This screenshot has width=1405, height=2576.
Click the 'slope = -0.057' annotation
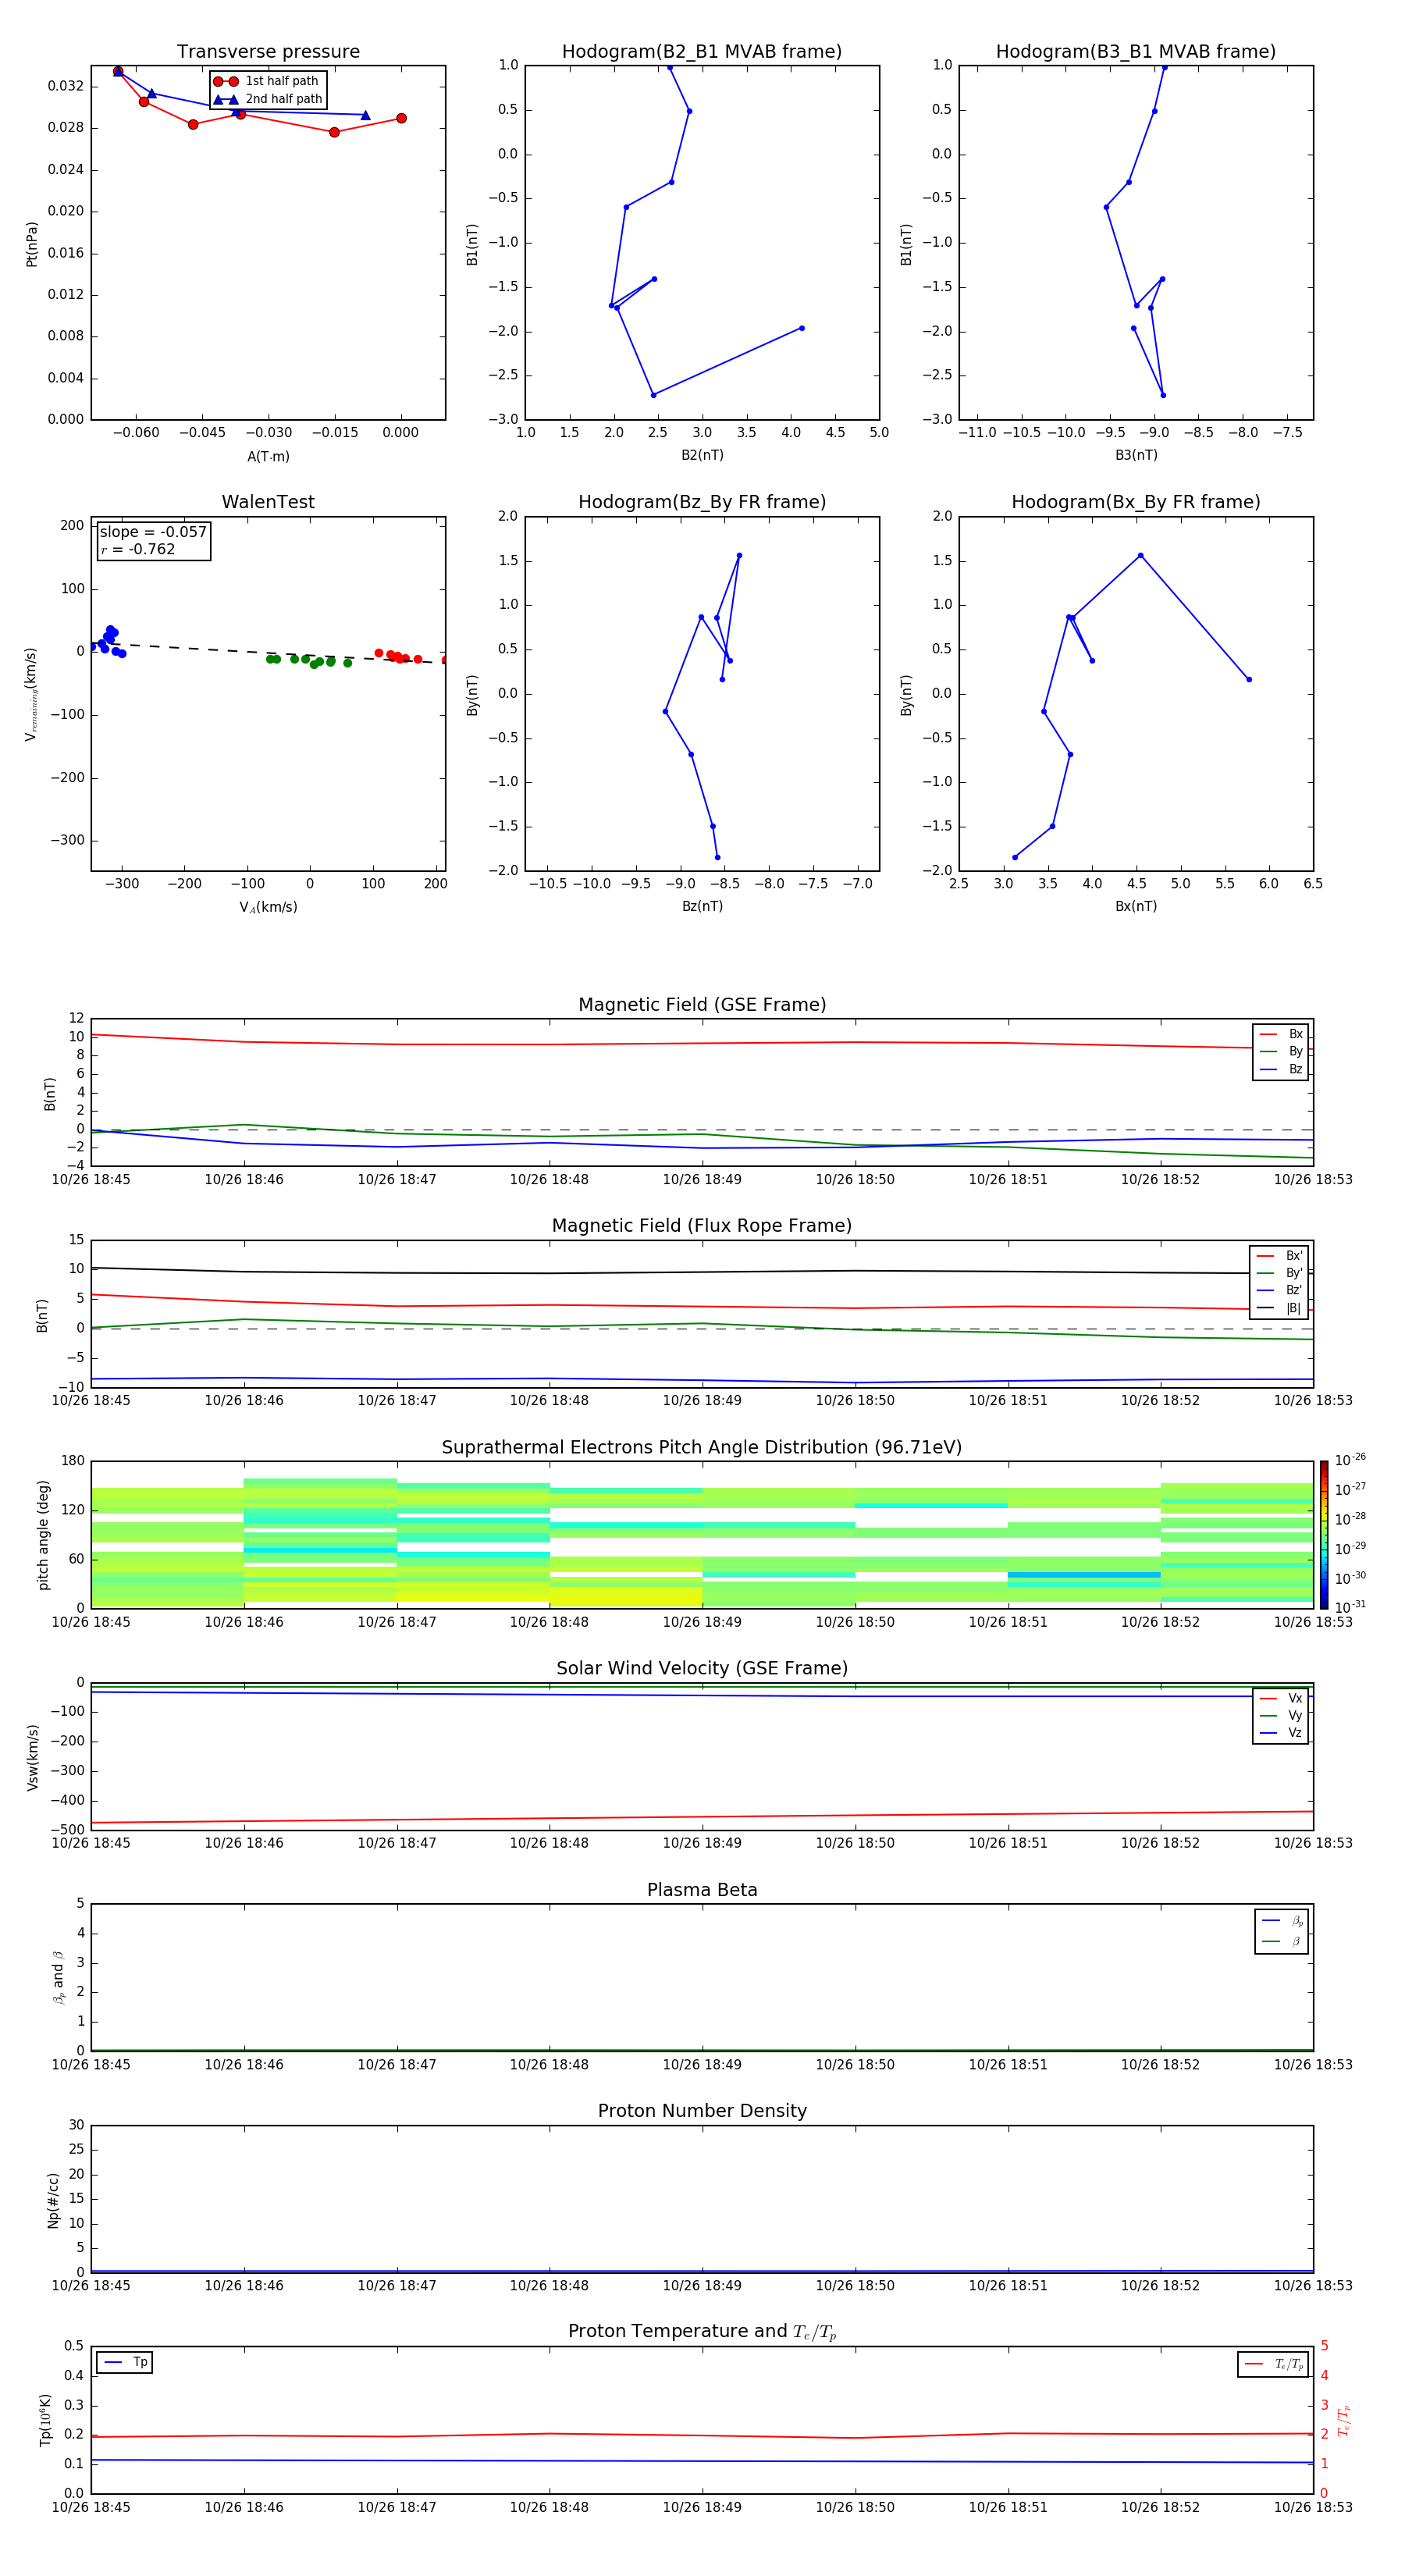click(153, 532)
